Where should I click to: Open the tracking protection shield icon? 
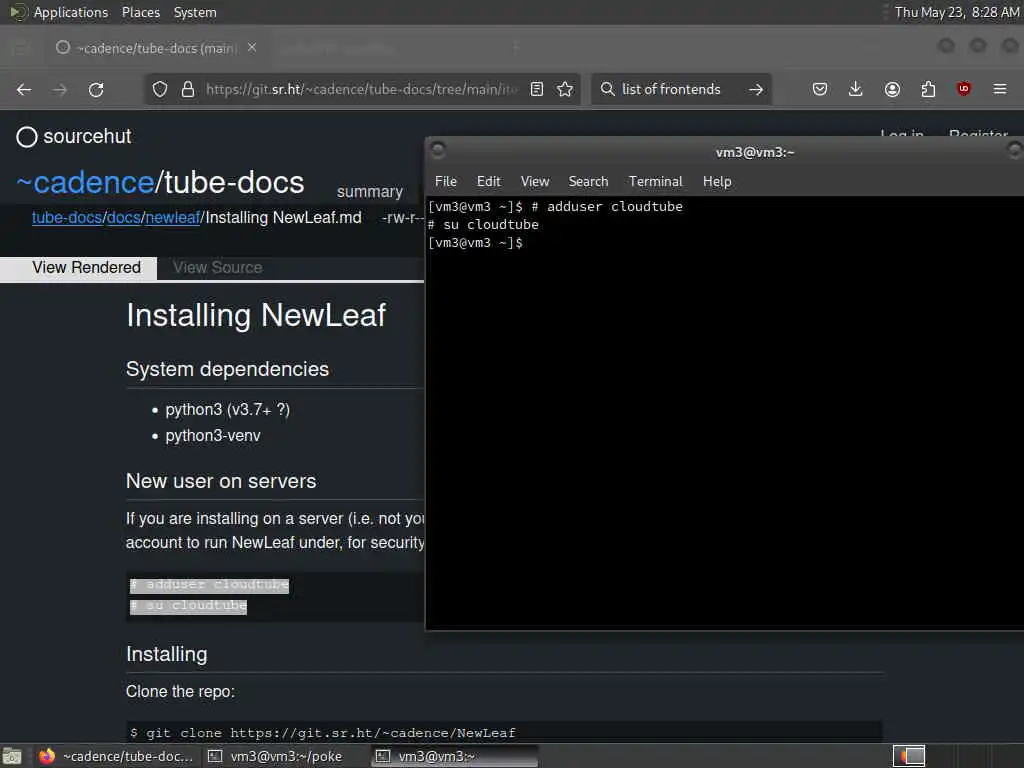pyautogui.click(x=160, y=89)
